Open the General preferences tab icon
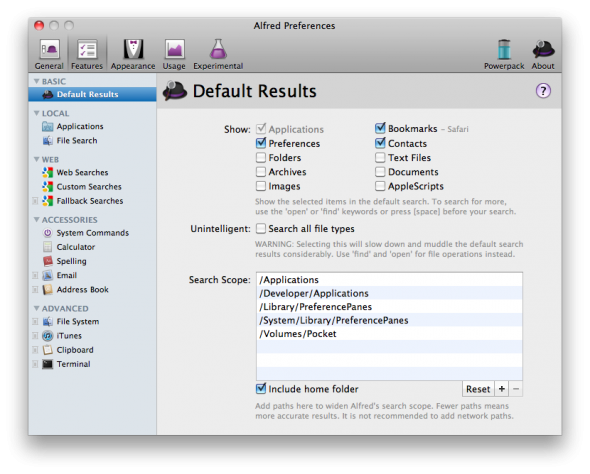The image size is (590, 474). tap(49, 49)
